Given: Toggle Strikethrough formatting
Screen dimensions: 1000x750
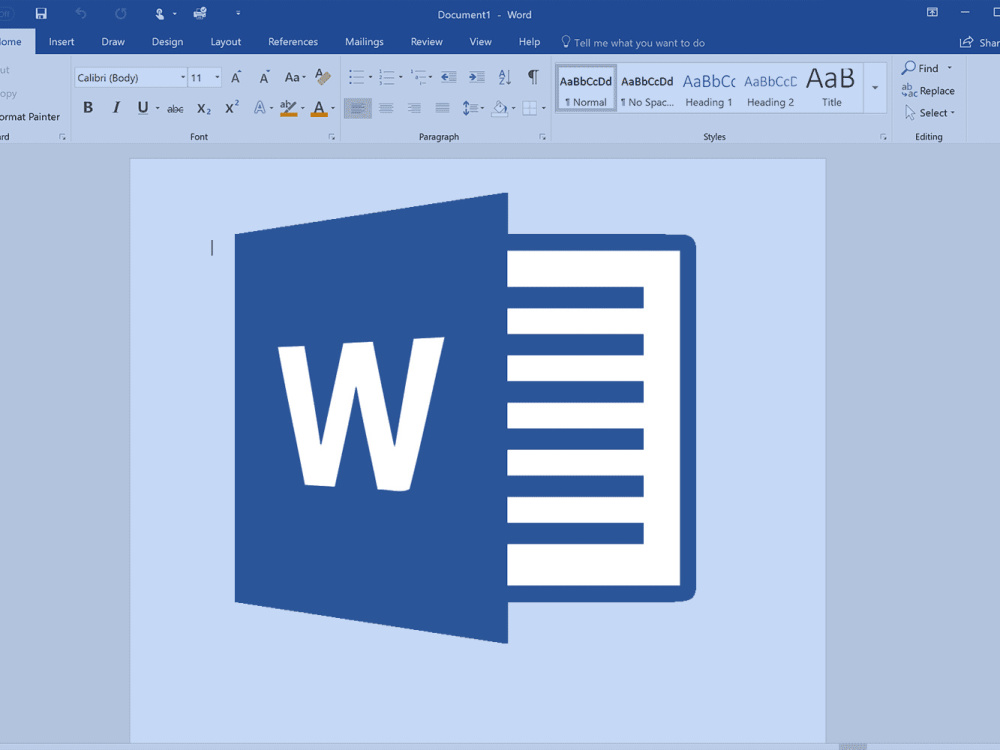Looking at the screenshot, I should tap(175, 109).
